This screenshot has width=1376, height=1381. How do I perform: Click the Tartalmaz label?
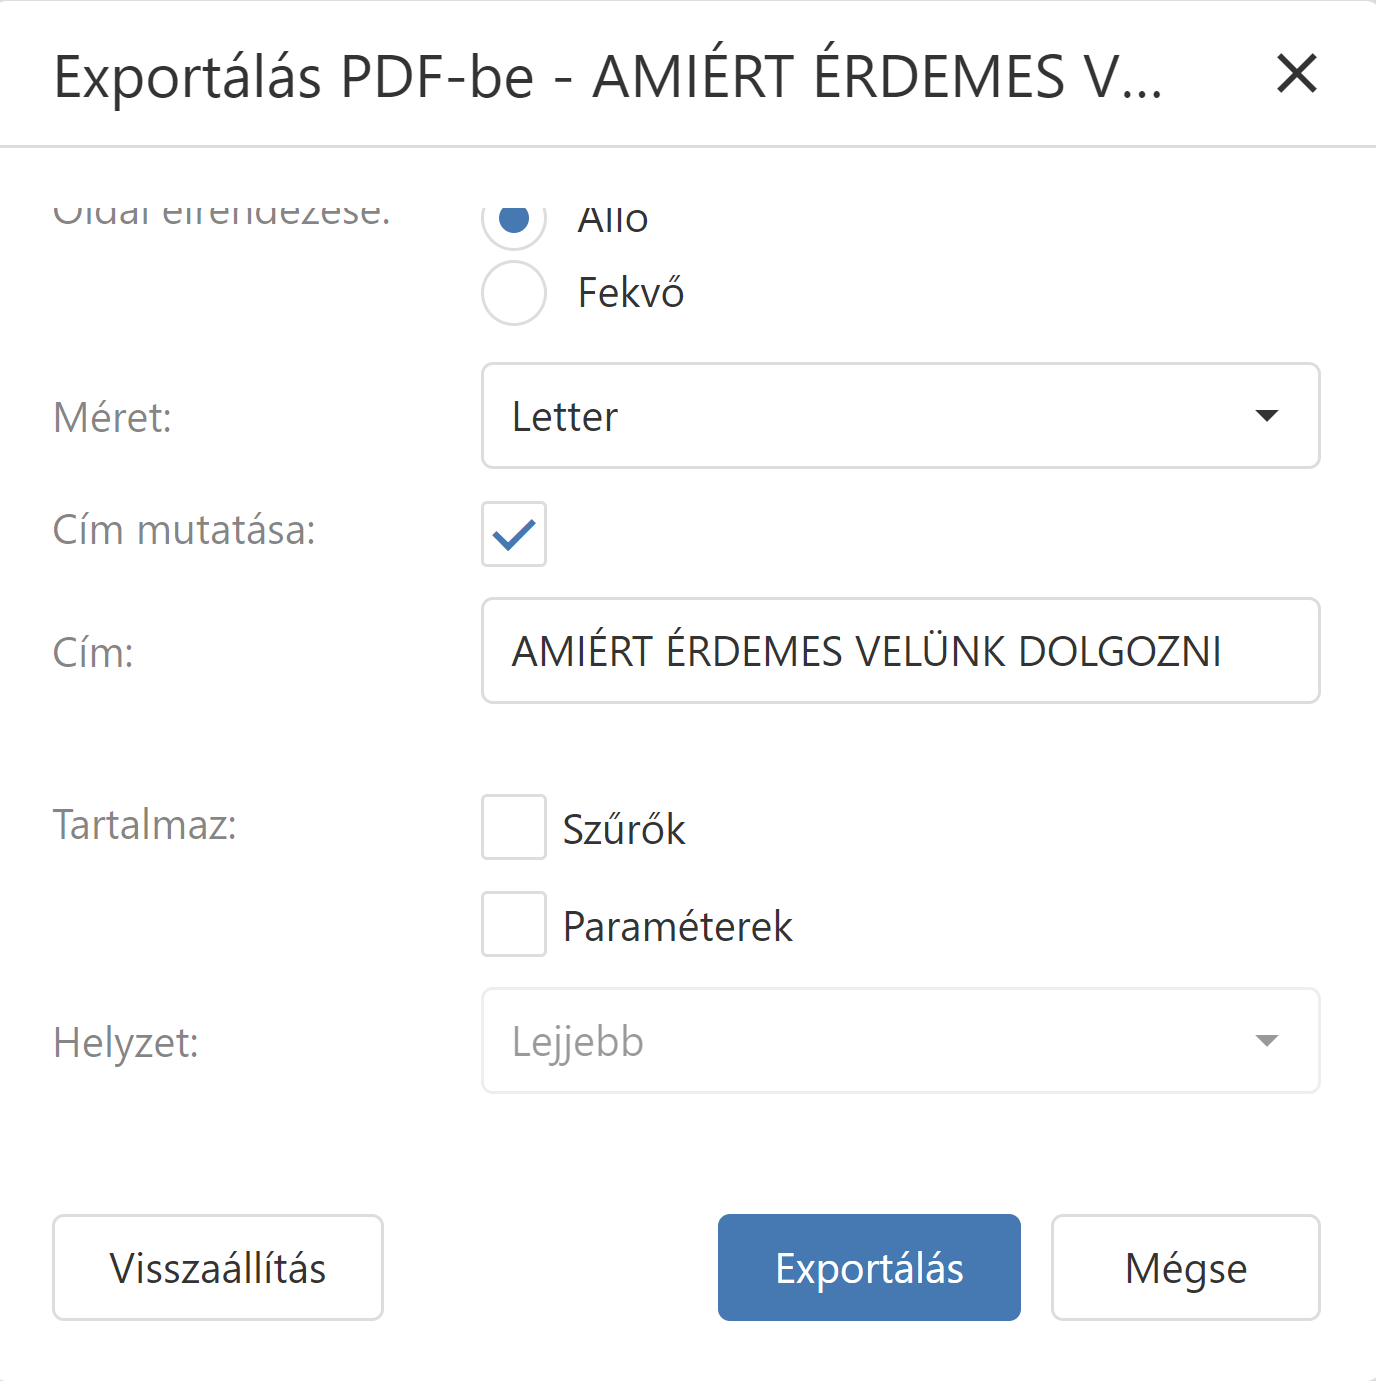pos(145,825)
